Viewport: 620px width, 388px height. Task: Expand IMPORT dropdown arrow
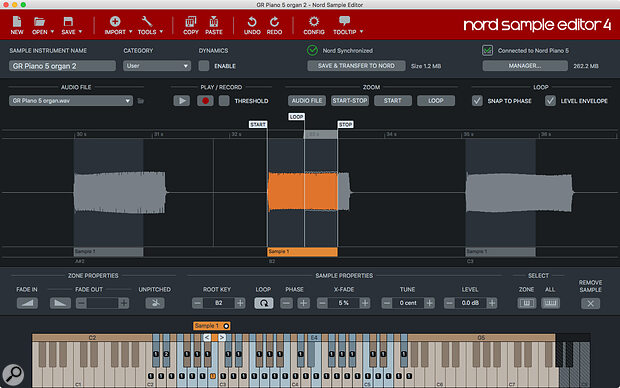(x=130, y=32)
